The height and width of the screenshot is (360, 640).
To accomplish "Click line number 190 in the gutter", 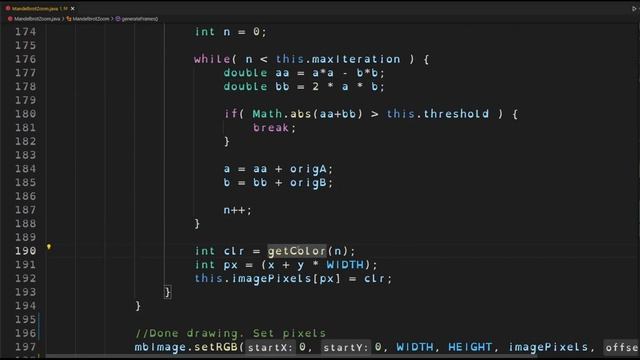I will tap(25, 251).
